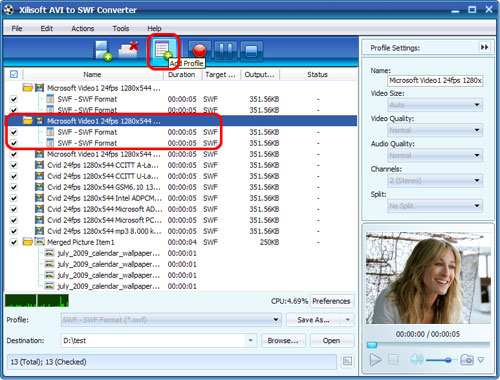
Task: Uncheck the Cvid Microsoft PC row checkbox
Action: [x=14, y=220]
